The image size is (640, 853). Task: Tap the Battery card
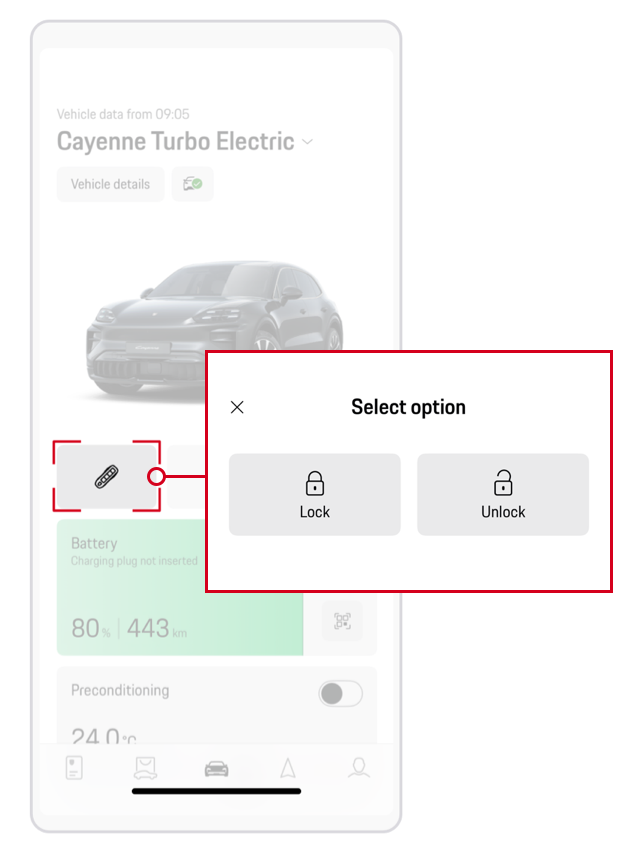point(180,590)
